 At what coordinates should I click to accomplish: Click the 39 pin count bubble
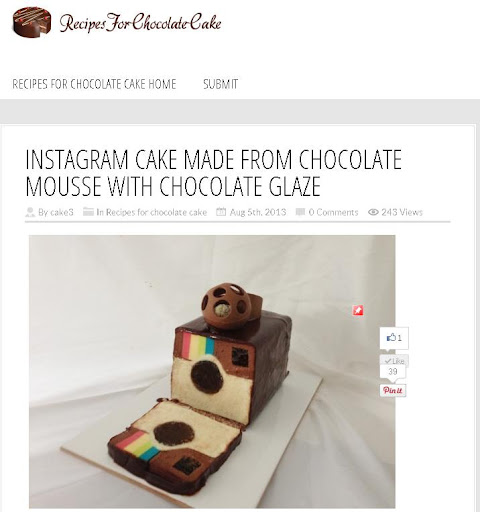click(393, 372)
